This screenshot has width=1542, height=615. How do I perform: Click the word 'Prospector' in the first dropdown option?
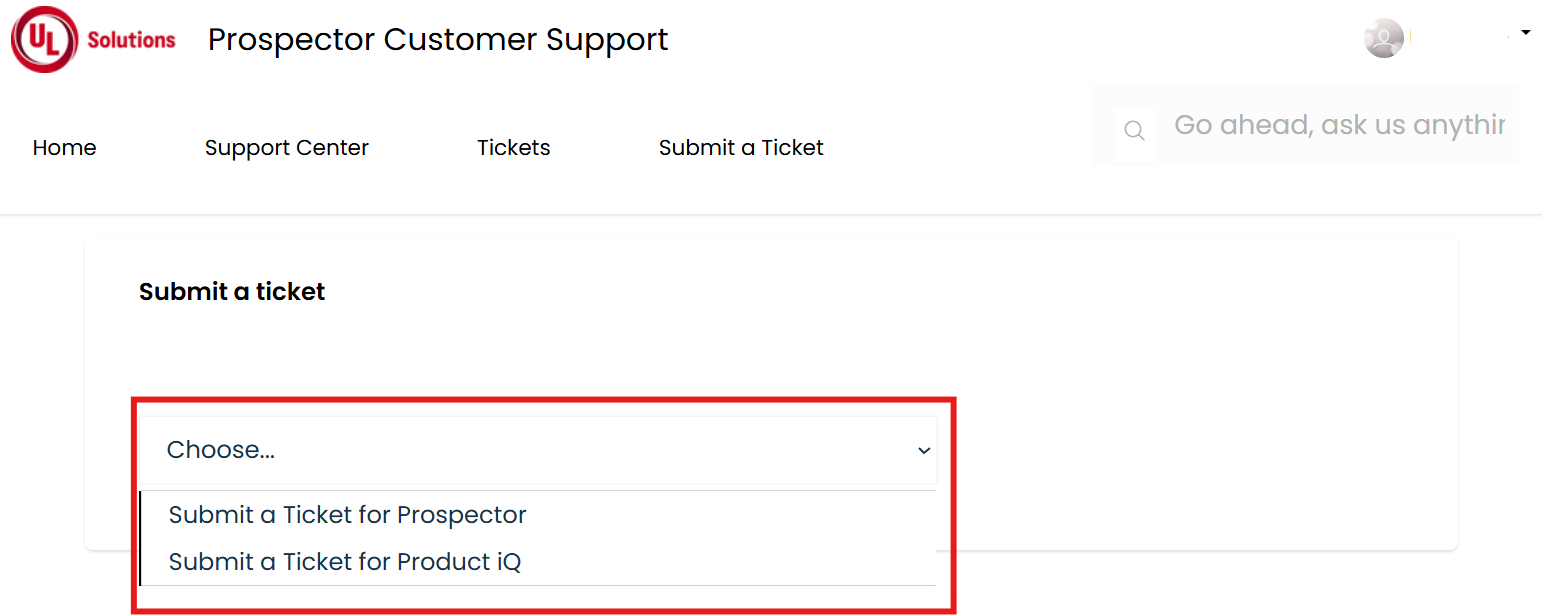[x=462, y=515]
